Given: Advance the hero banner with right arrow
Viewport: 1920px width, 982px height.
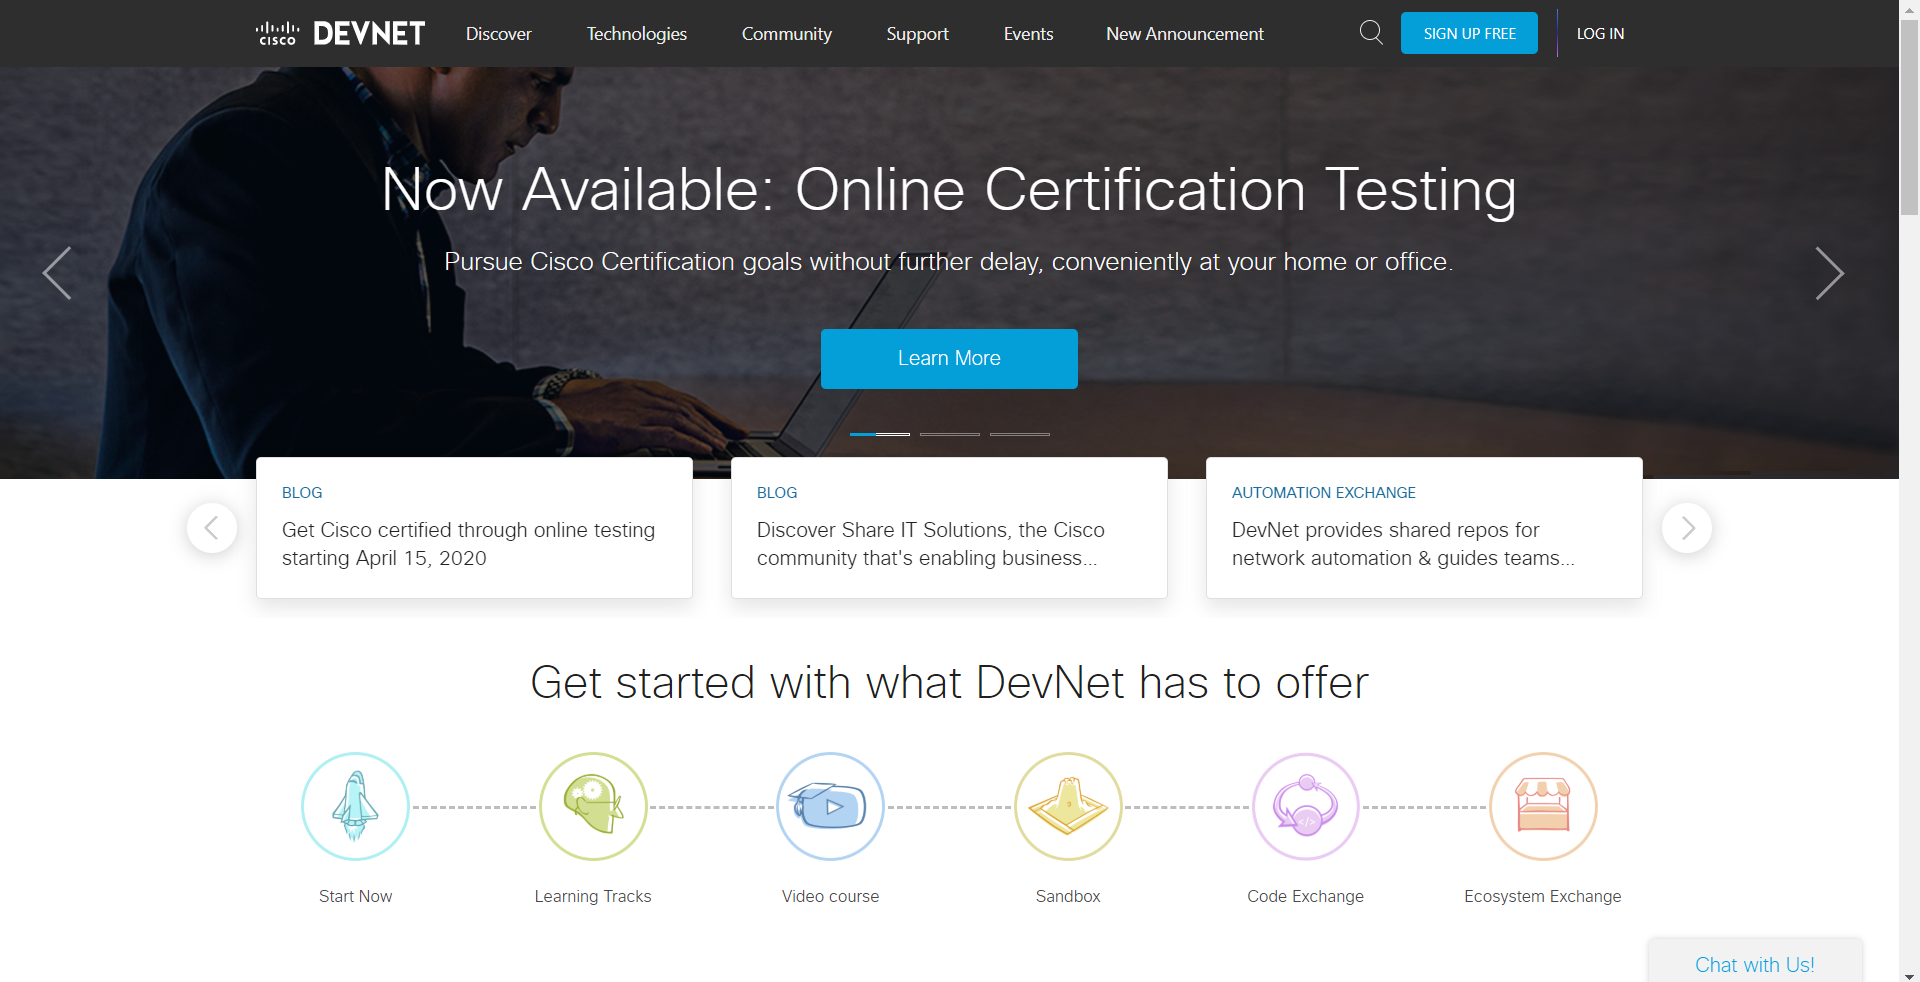Looking at the screenshot, I should point(1831,272).
